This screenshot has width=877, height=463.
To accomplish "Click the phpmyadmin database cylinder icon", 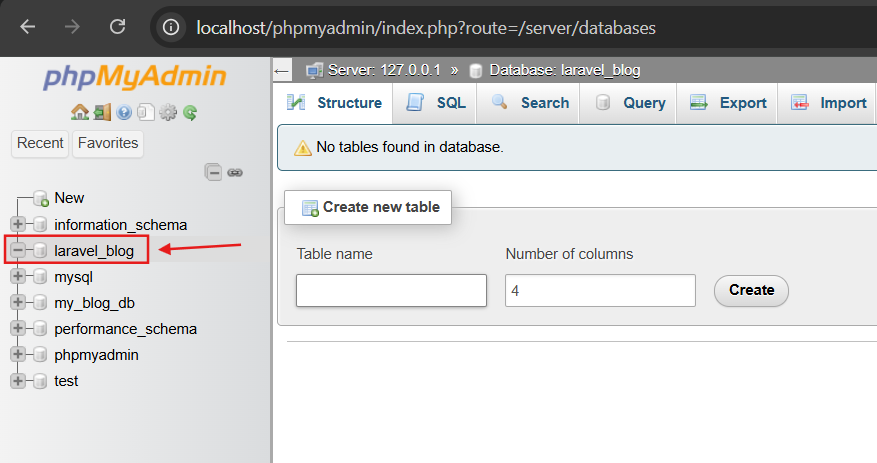I will click(40, 355).
